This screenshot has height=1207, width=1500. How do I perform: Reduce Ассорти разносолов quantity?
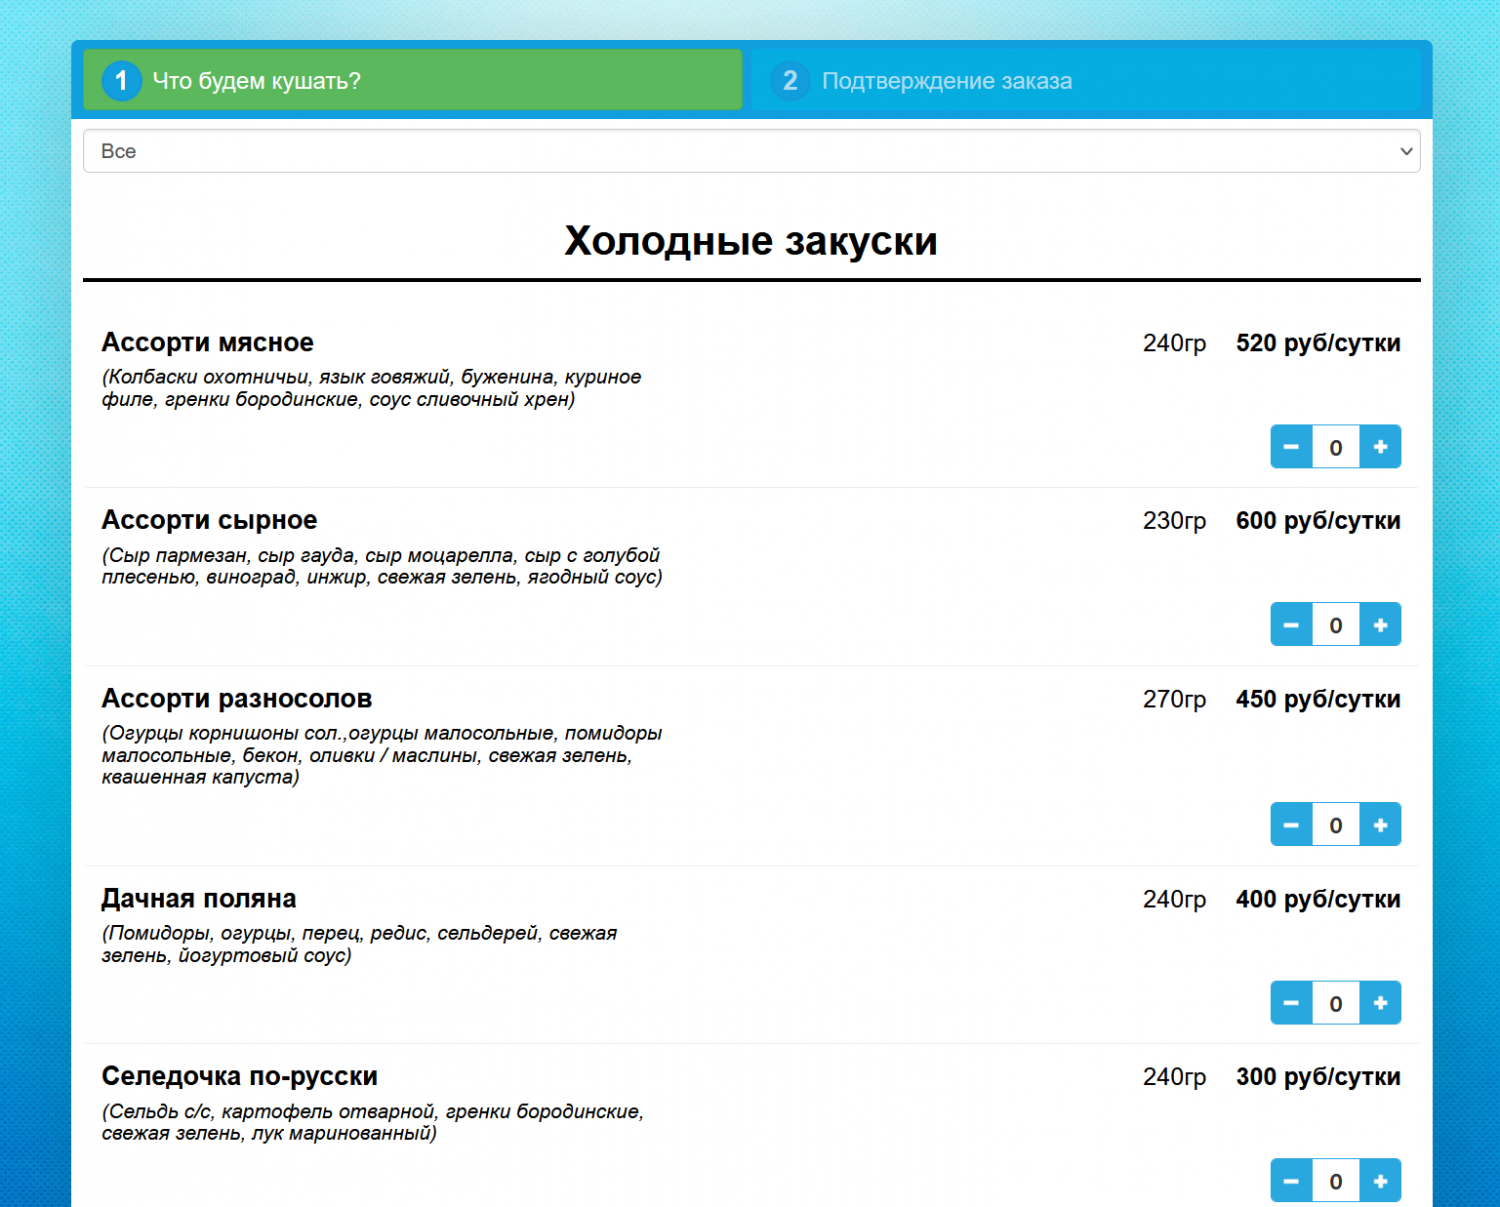(1291, 825)
